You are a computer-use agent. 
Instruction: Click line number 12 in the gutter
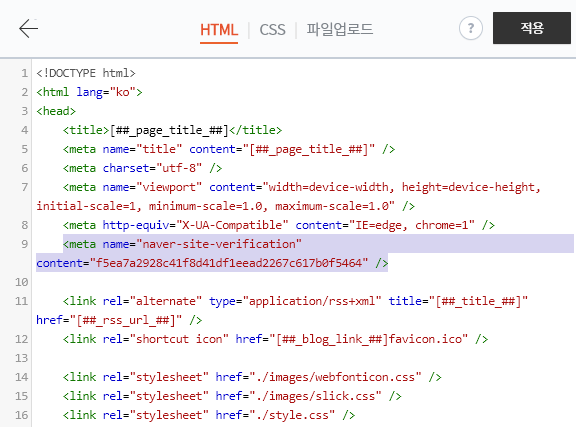21,339
